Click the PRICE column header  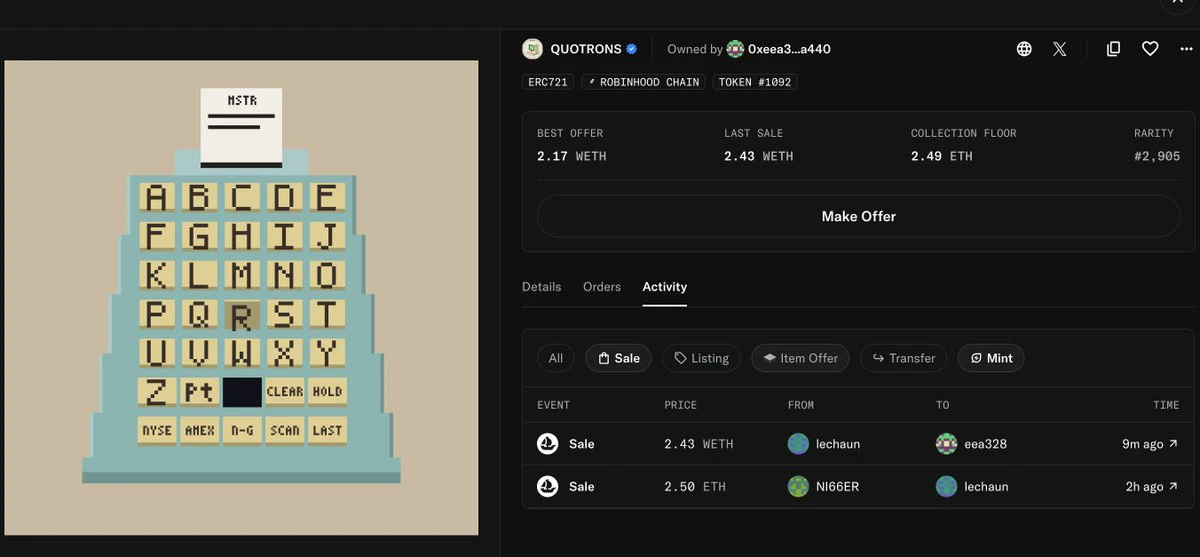tap(681, 405)
